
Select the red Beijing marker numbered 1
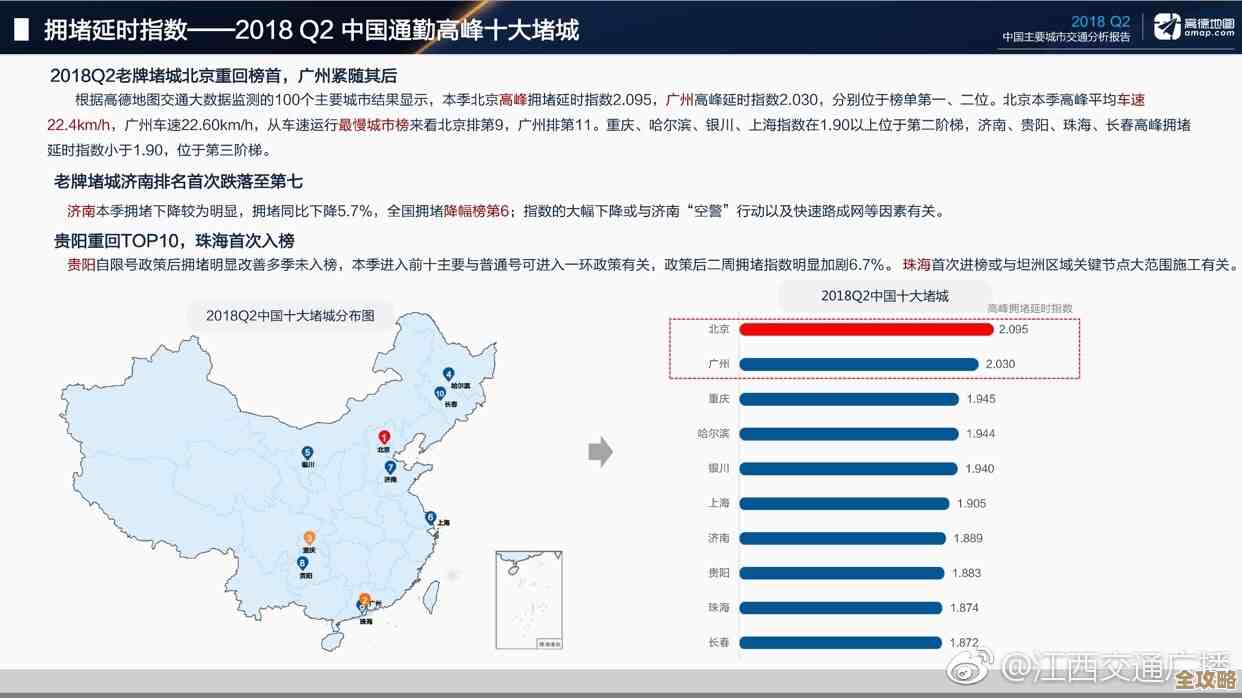384,436
